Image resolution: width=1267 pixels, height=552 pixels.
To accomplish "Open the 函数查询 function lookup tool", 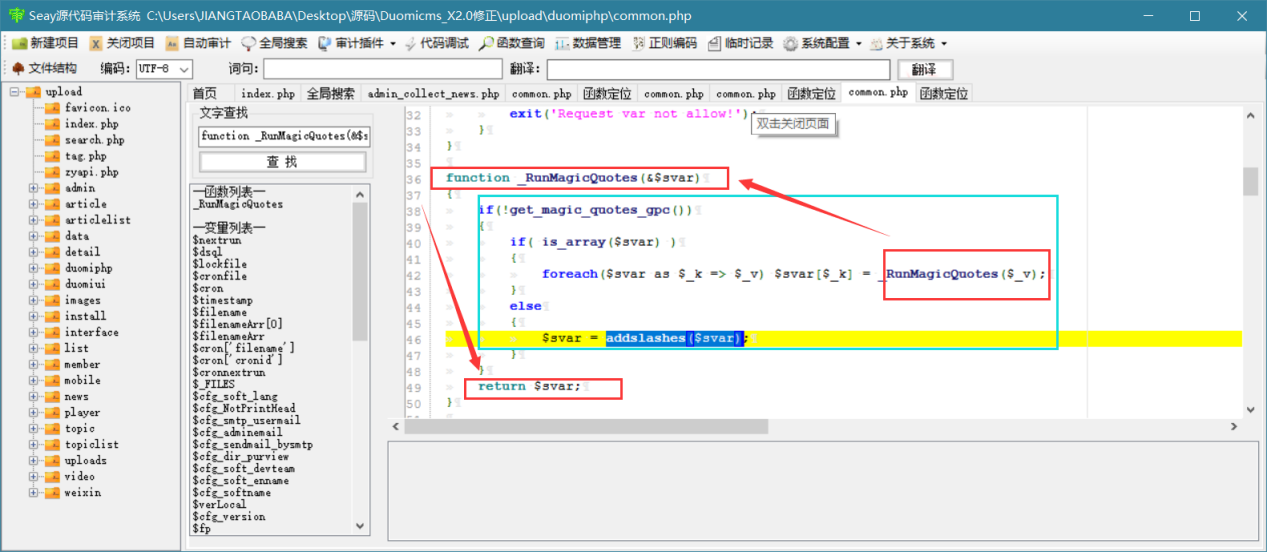I will click(x=512, y=43).
